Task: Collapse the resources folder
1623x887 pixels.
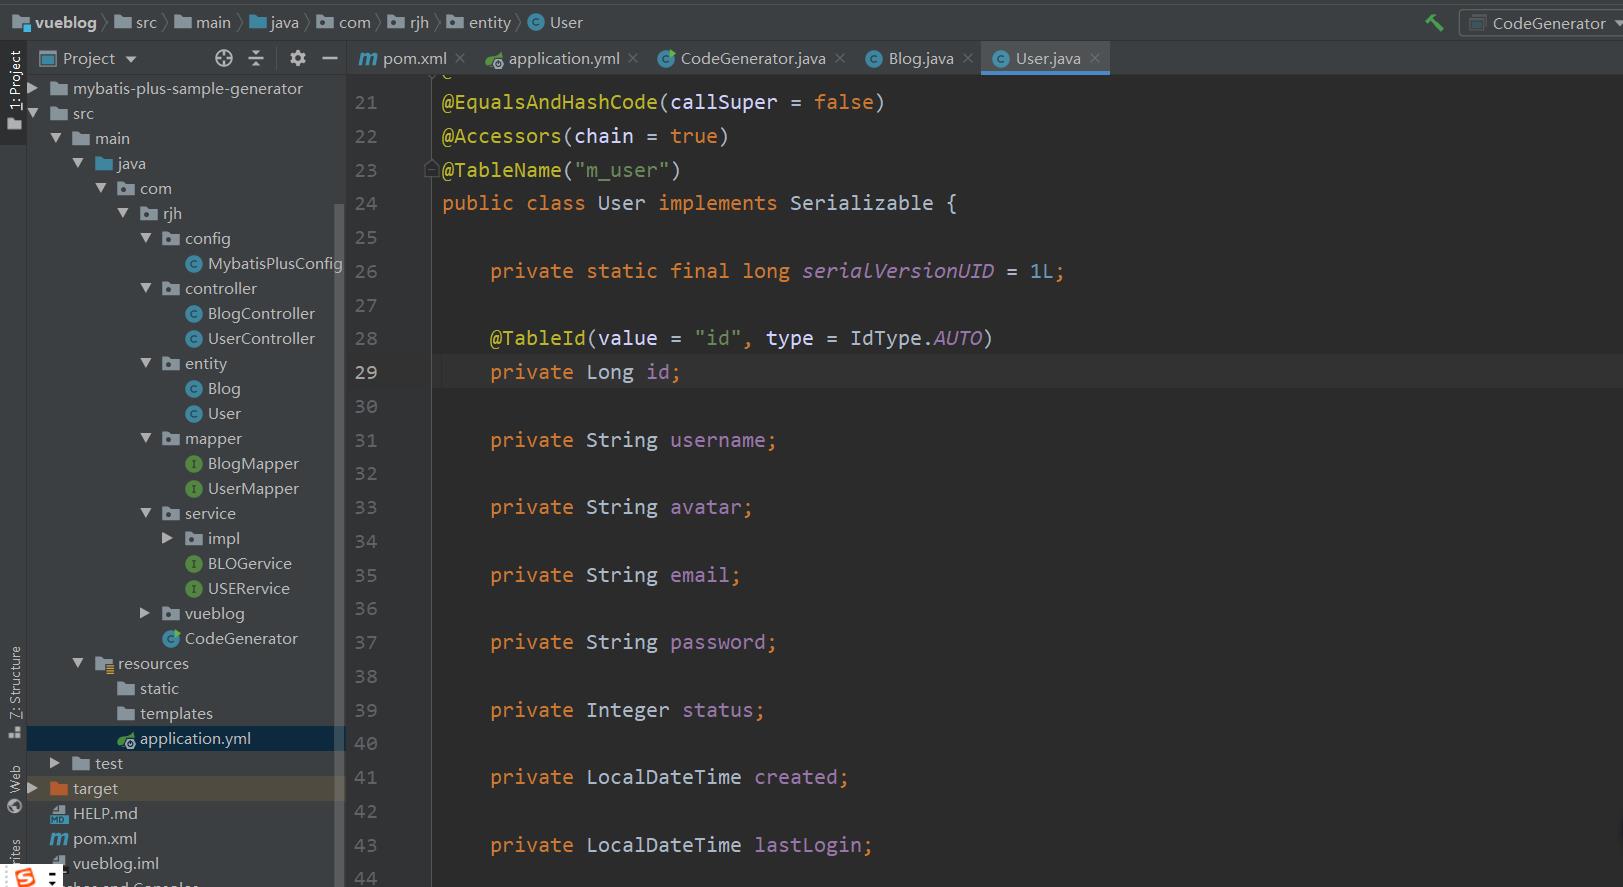Action: click(x=78, y=663)
